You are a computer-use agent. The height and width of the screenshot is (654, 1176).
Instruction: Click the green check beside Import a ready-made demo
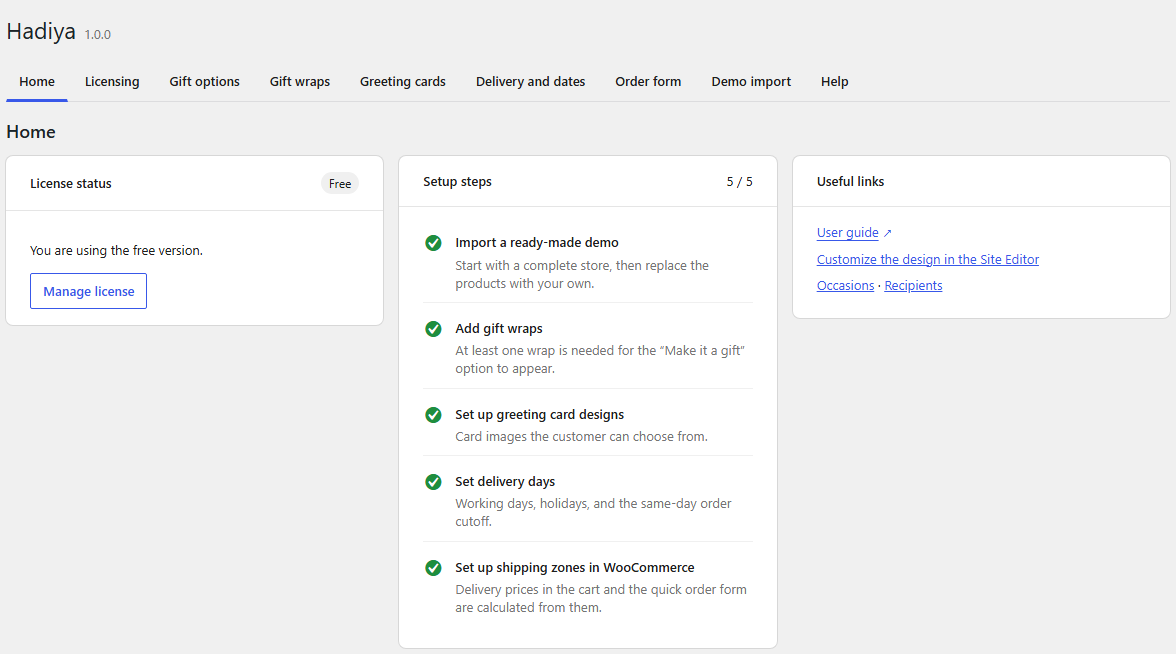[x=434, y=243]
